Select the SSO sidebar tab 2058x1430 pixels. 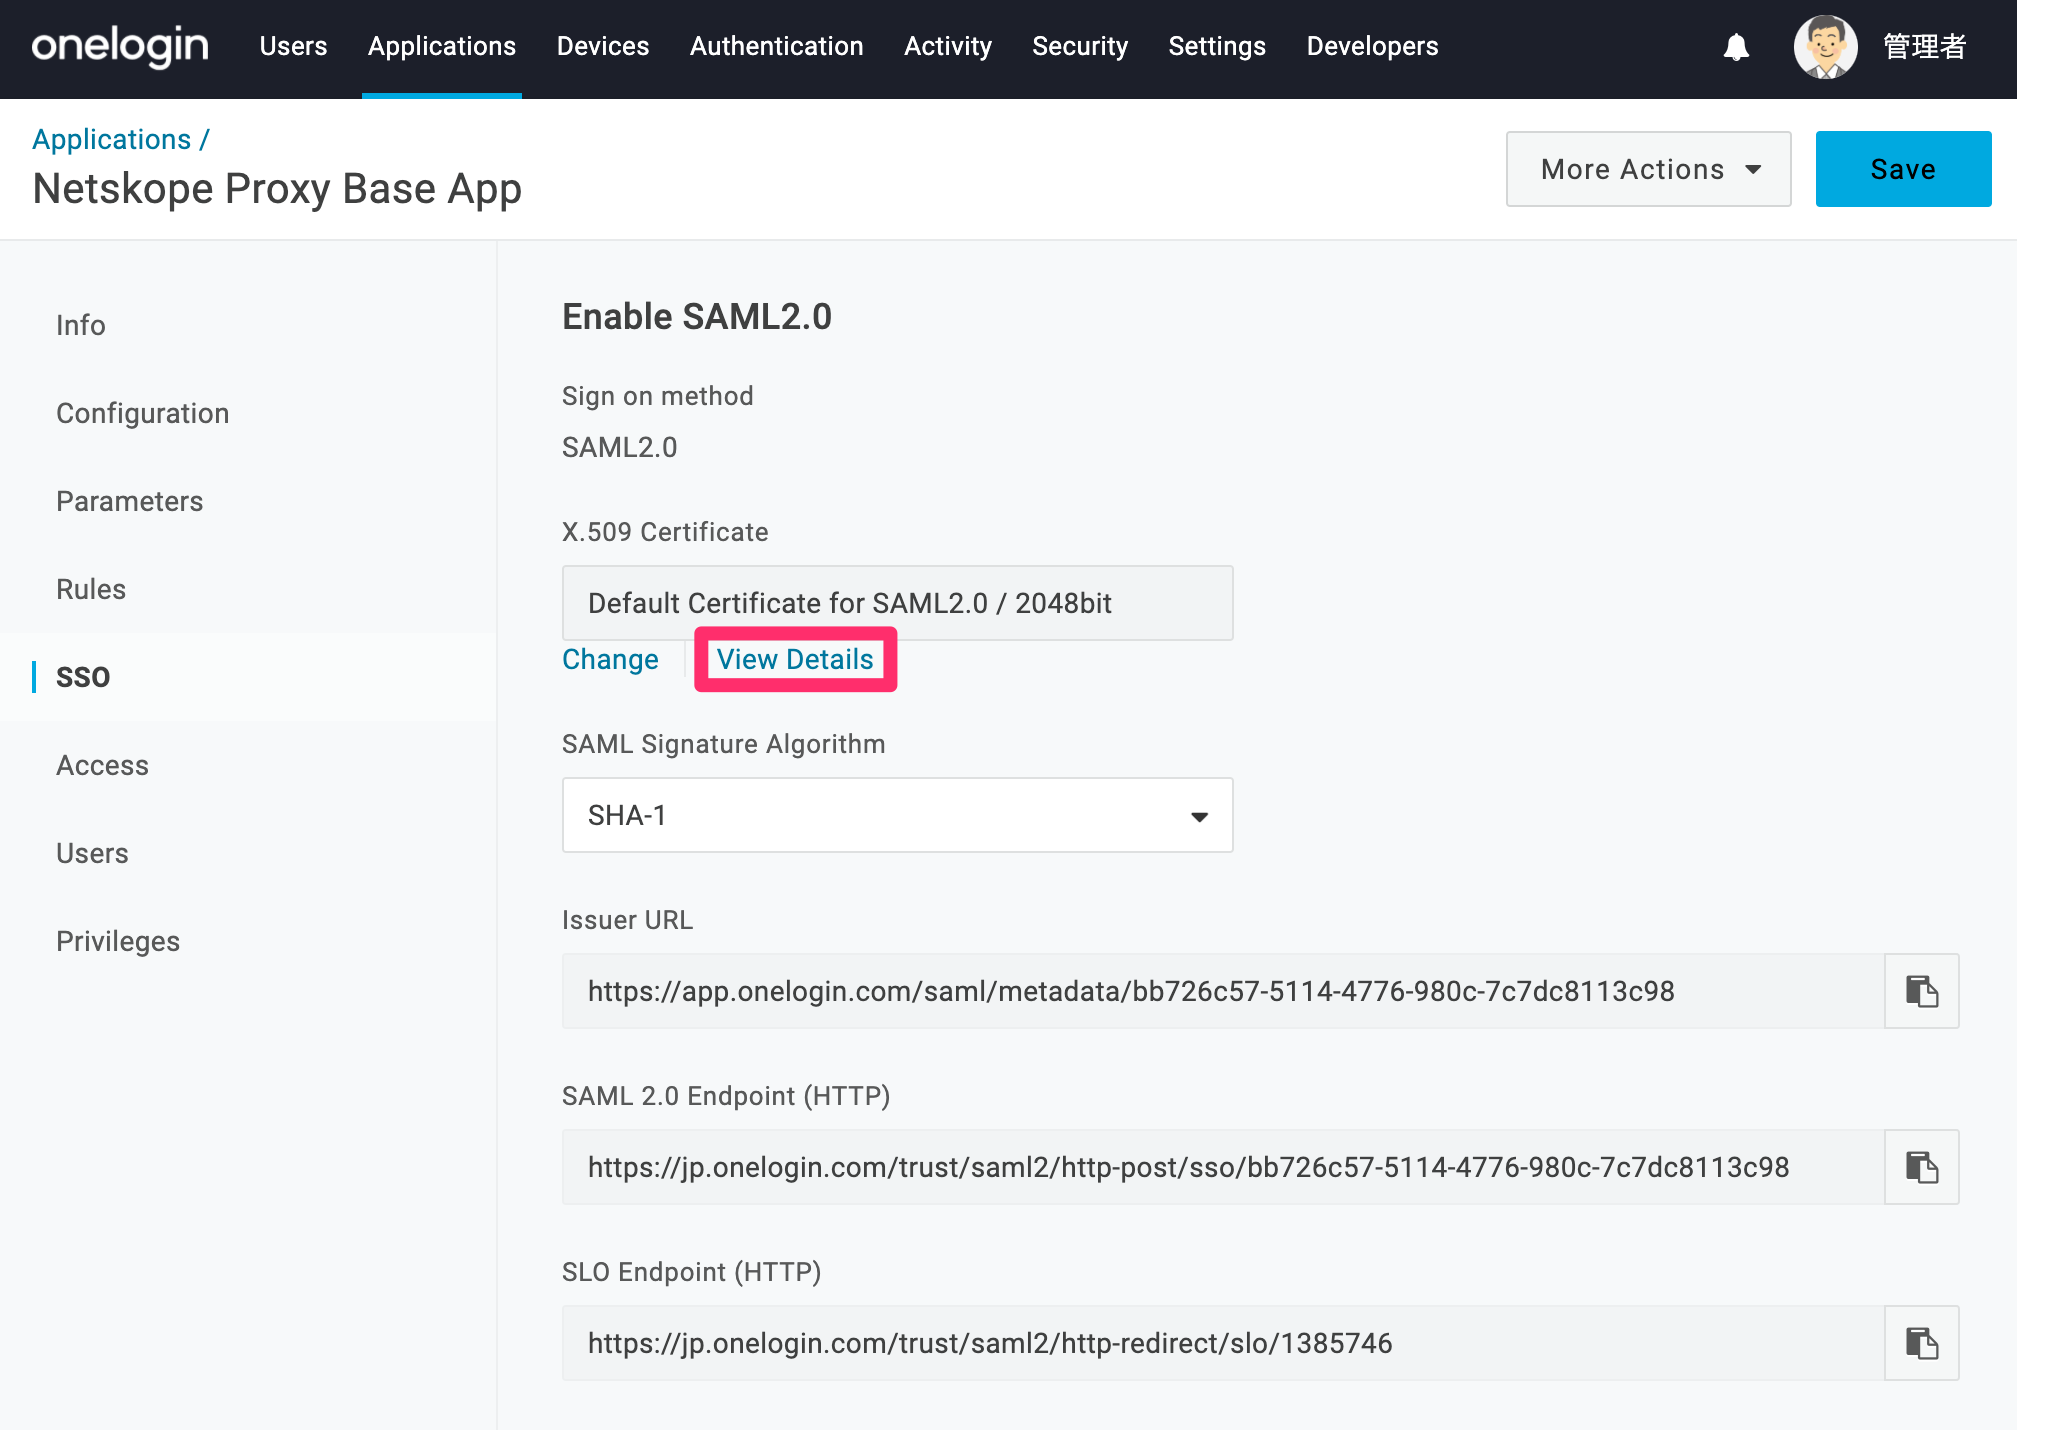tap(83, 677)
